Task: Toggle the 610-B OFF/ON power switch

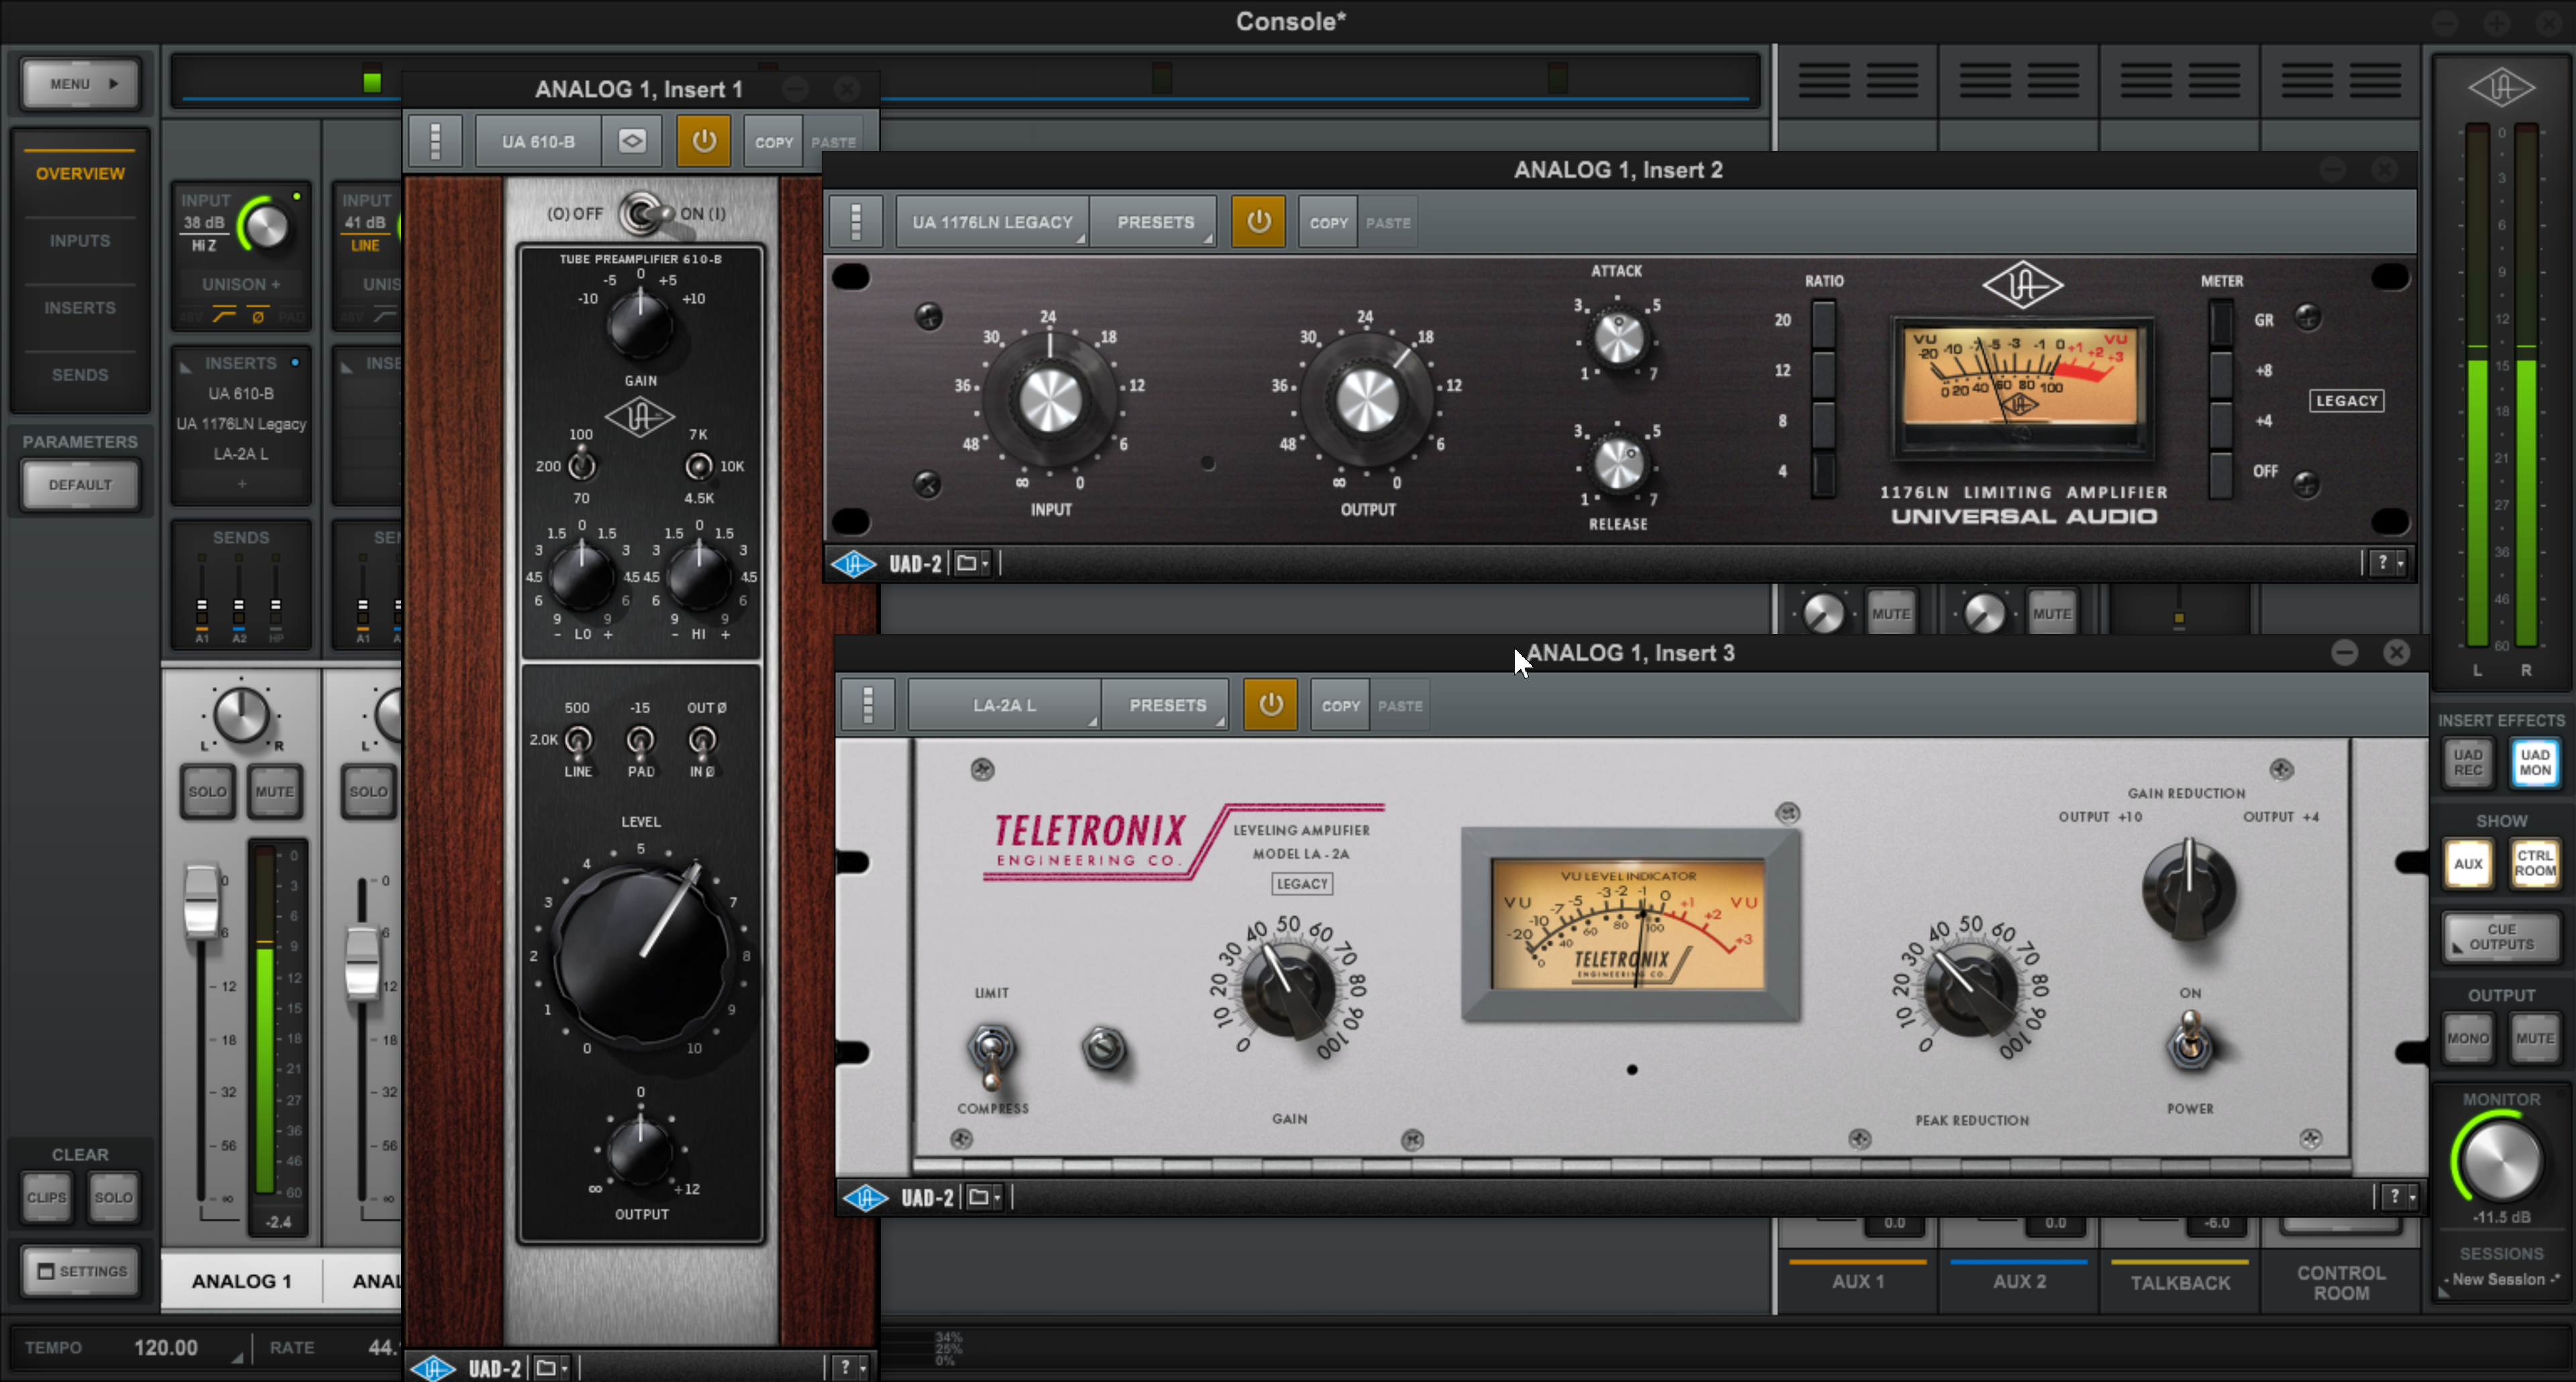Action: tap(646, 214)
